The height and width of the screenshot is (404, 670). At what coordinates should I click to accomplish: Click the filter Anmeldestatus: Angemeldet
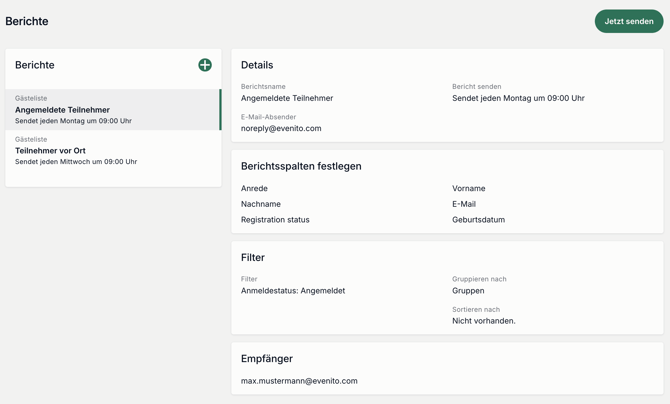point(293,291)
